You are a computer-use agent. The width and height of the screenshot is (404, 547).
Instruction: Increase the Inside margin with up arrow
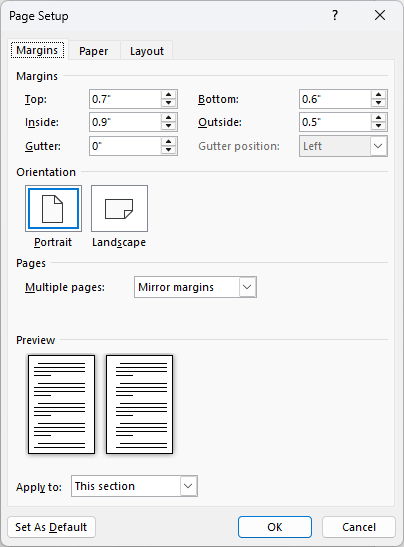[x=169, y=118]
